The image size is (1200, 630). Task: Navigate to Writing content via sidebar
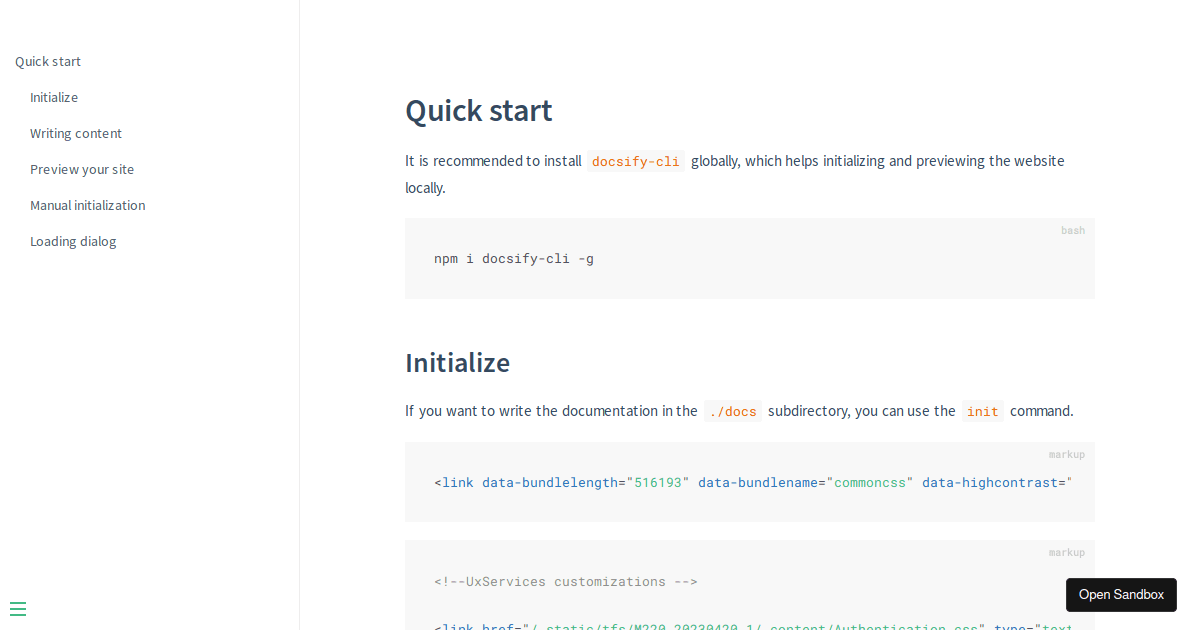pyautogui.click(x=76, y=133)
